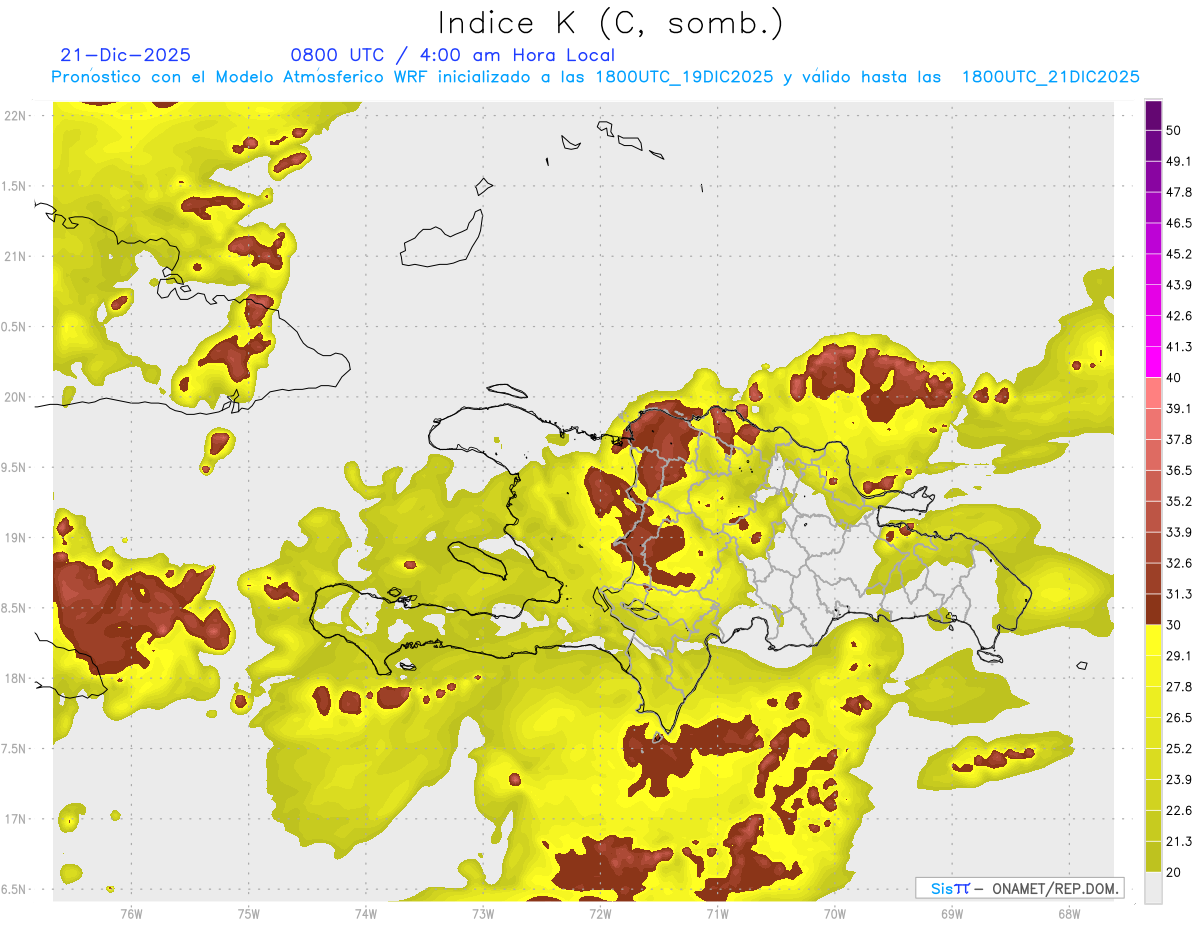Click the colorbar value '25.2'
This screenshot has width=1200, height=927.
(1178, 749)
